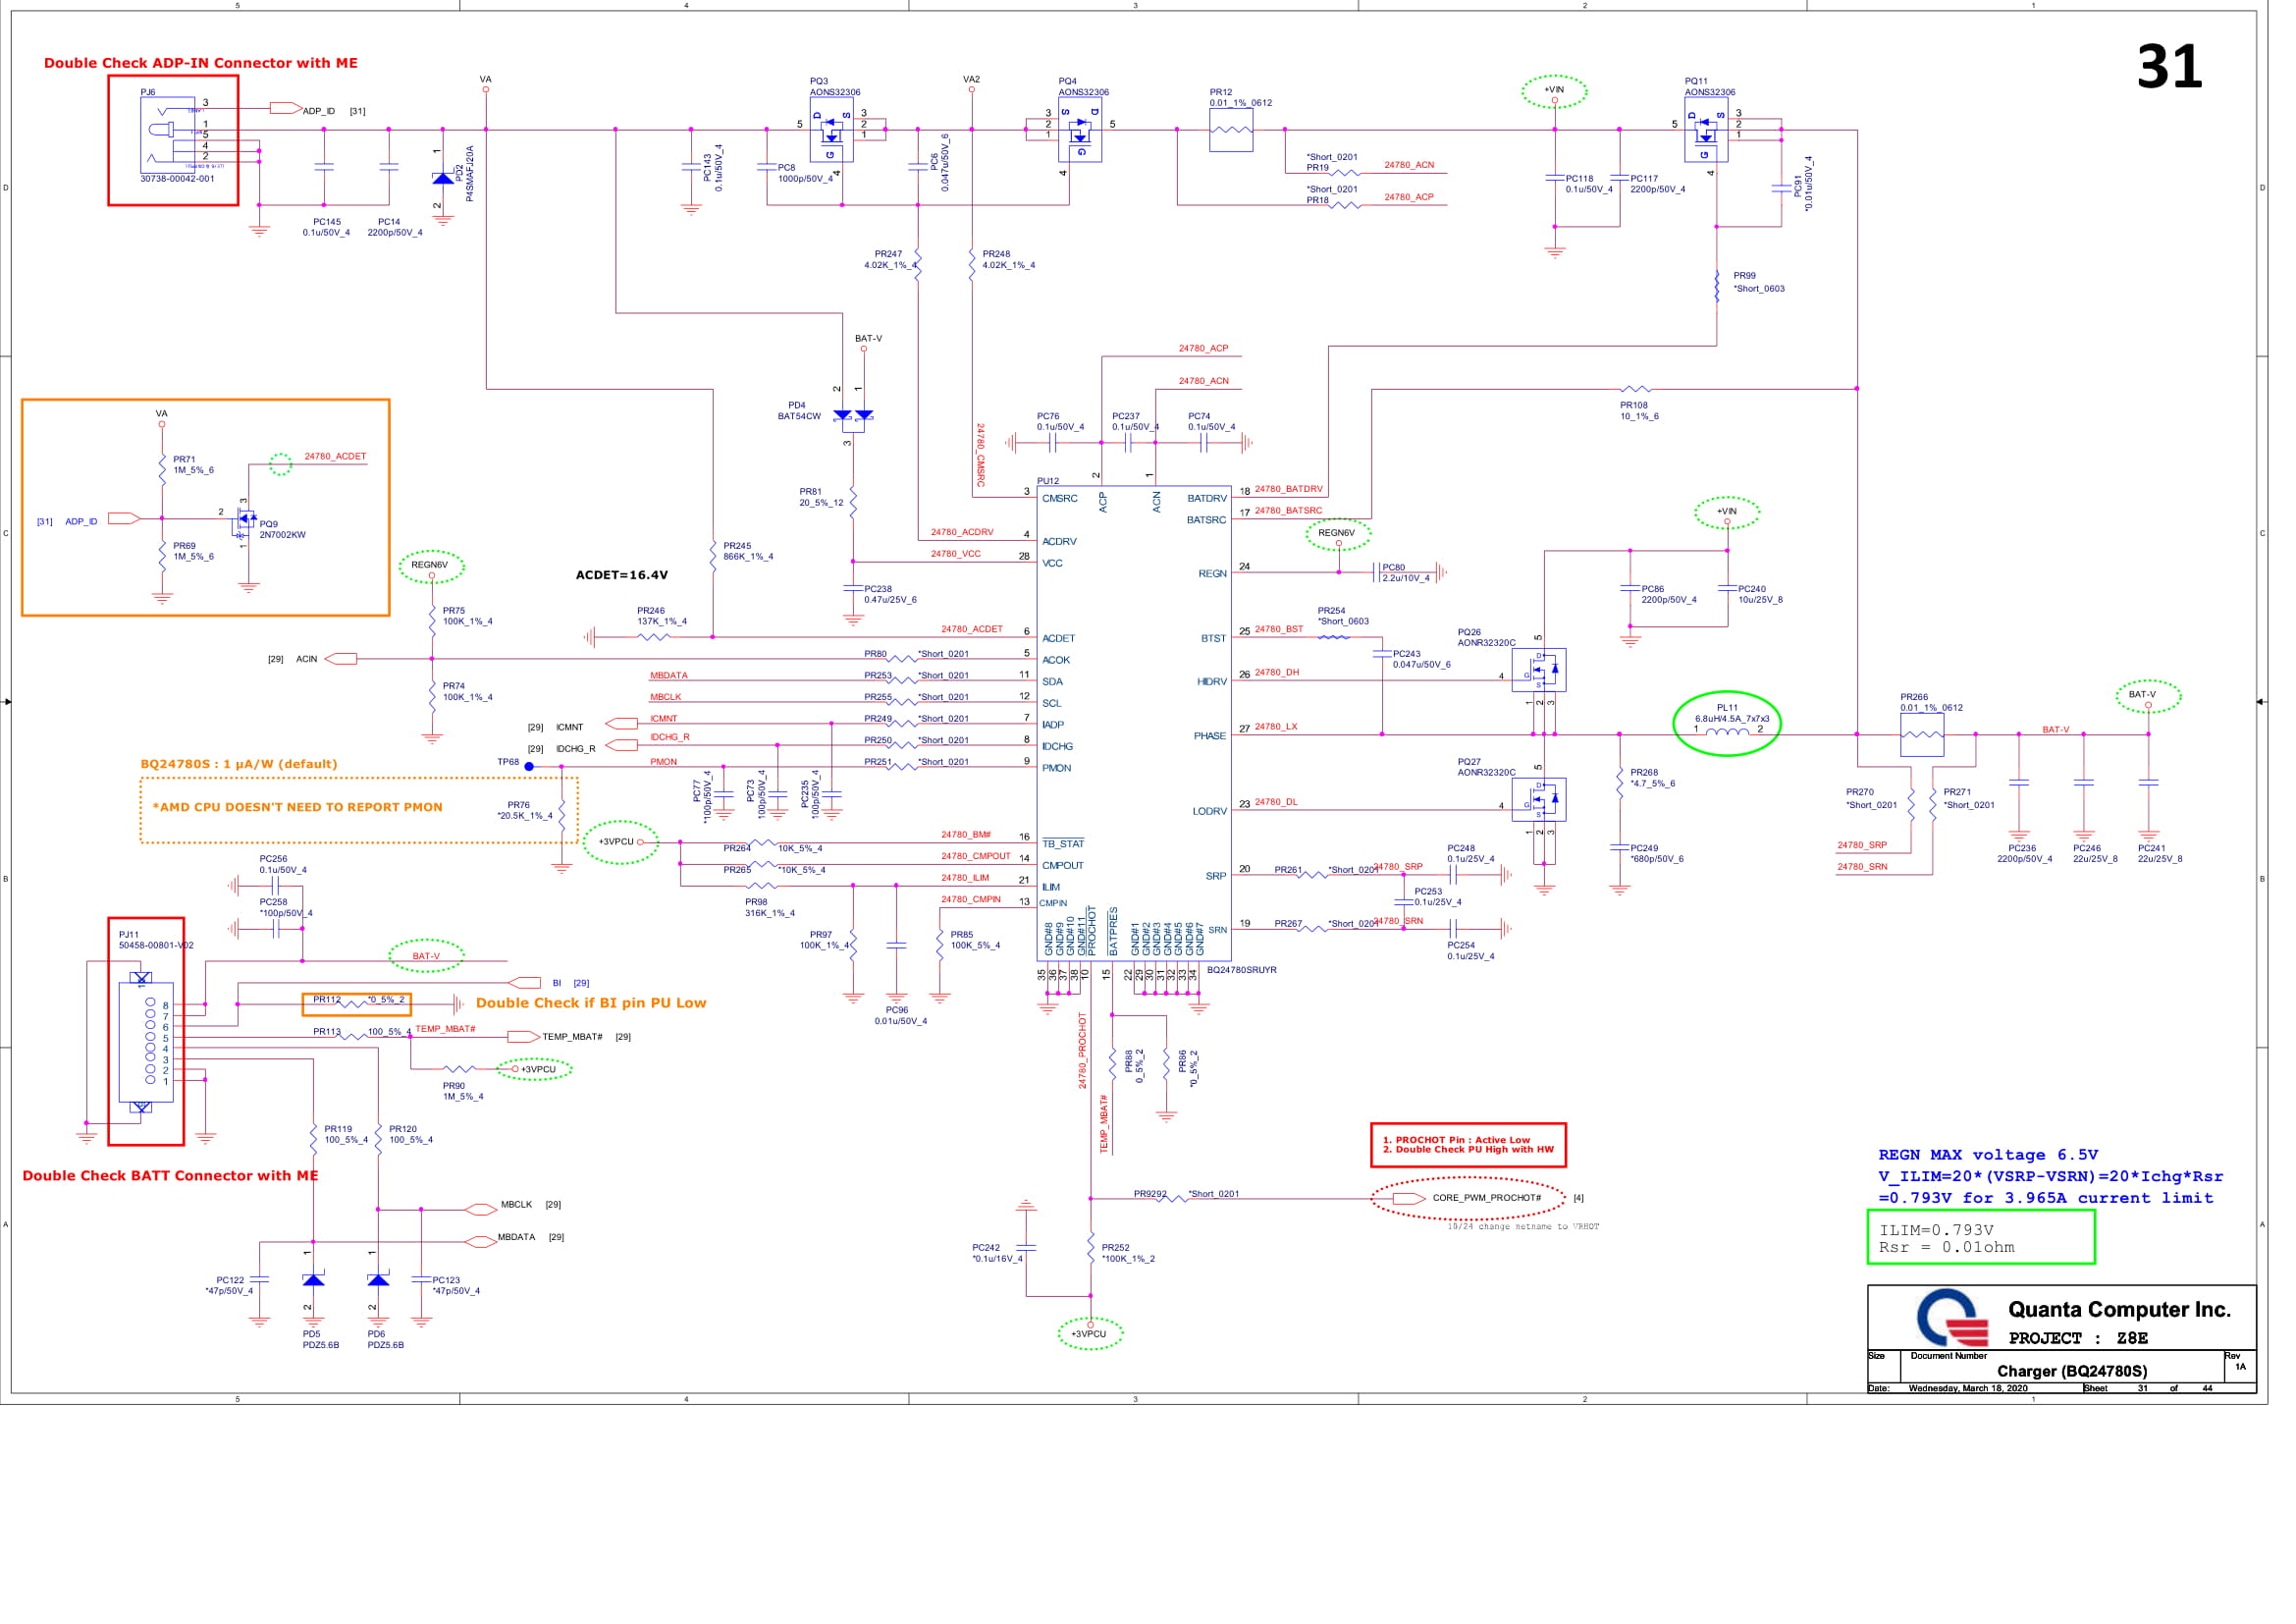Select the PQ3 AONS32306 MOSFET symbol
The image size is (2296, 1624).
tap(830, 130)
